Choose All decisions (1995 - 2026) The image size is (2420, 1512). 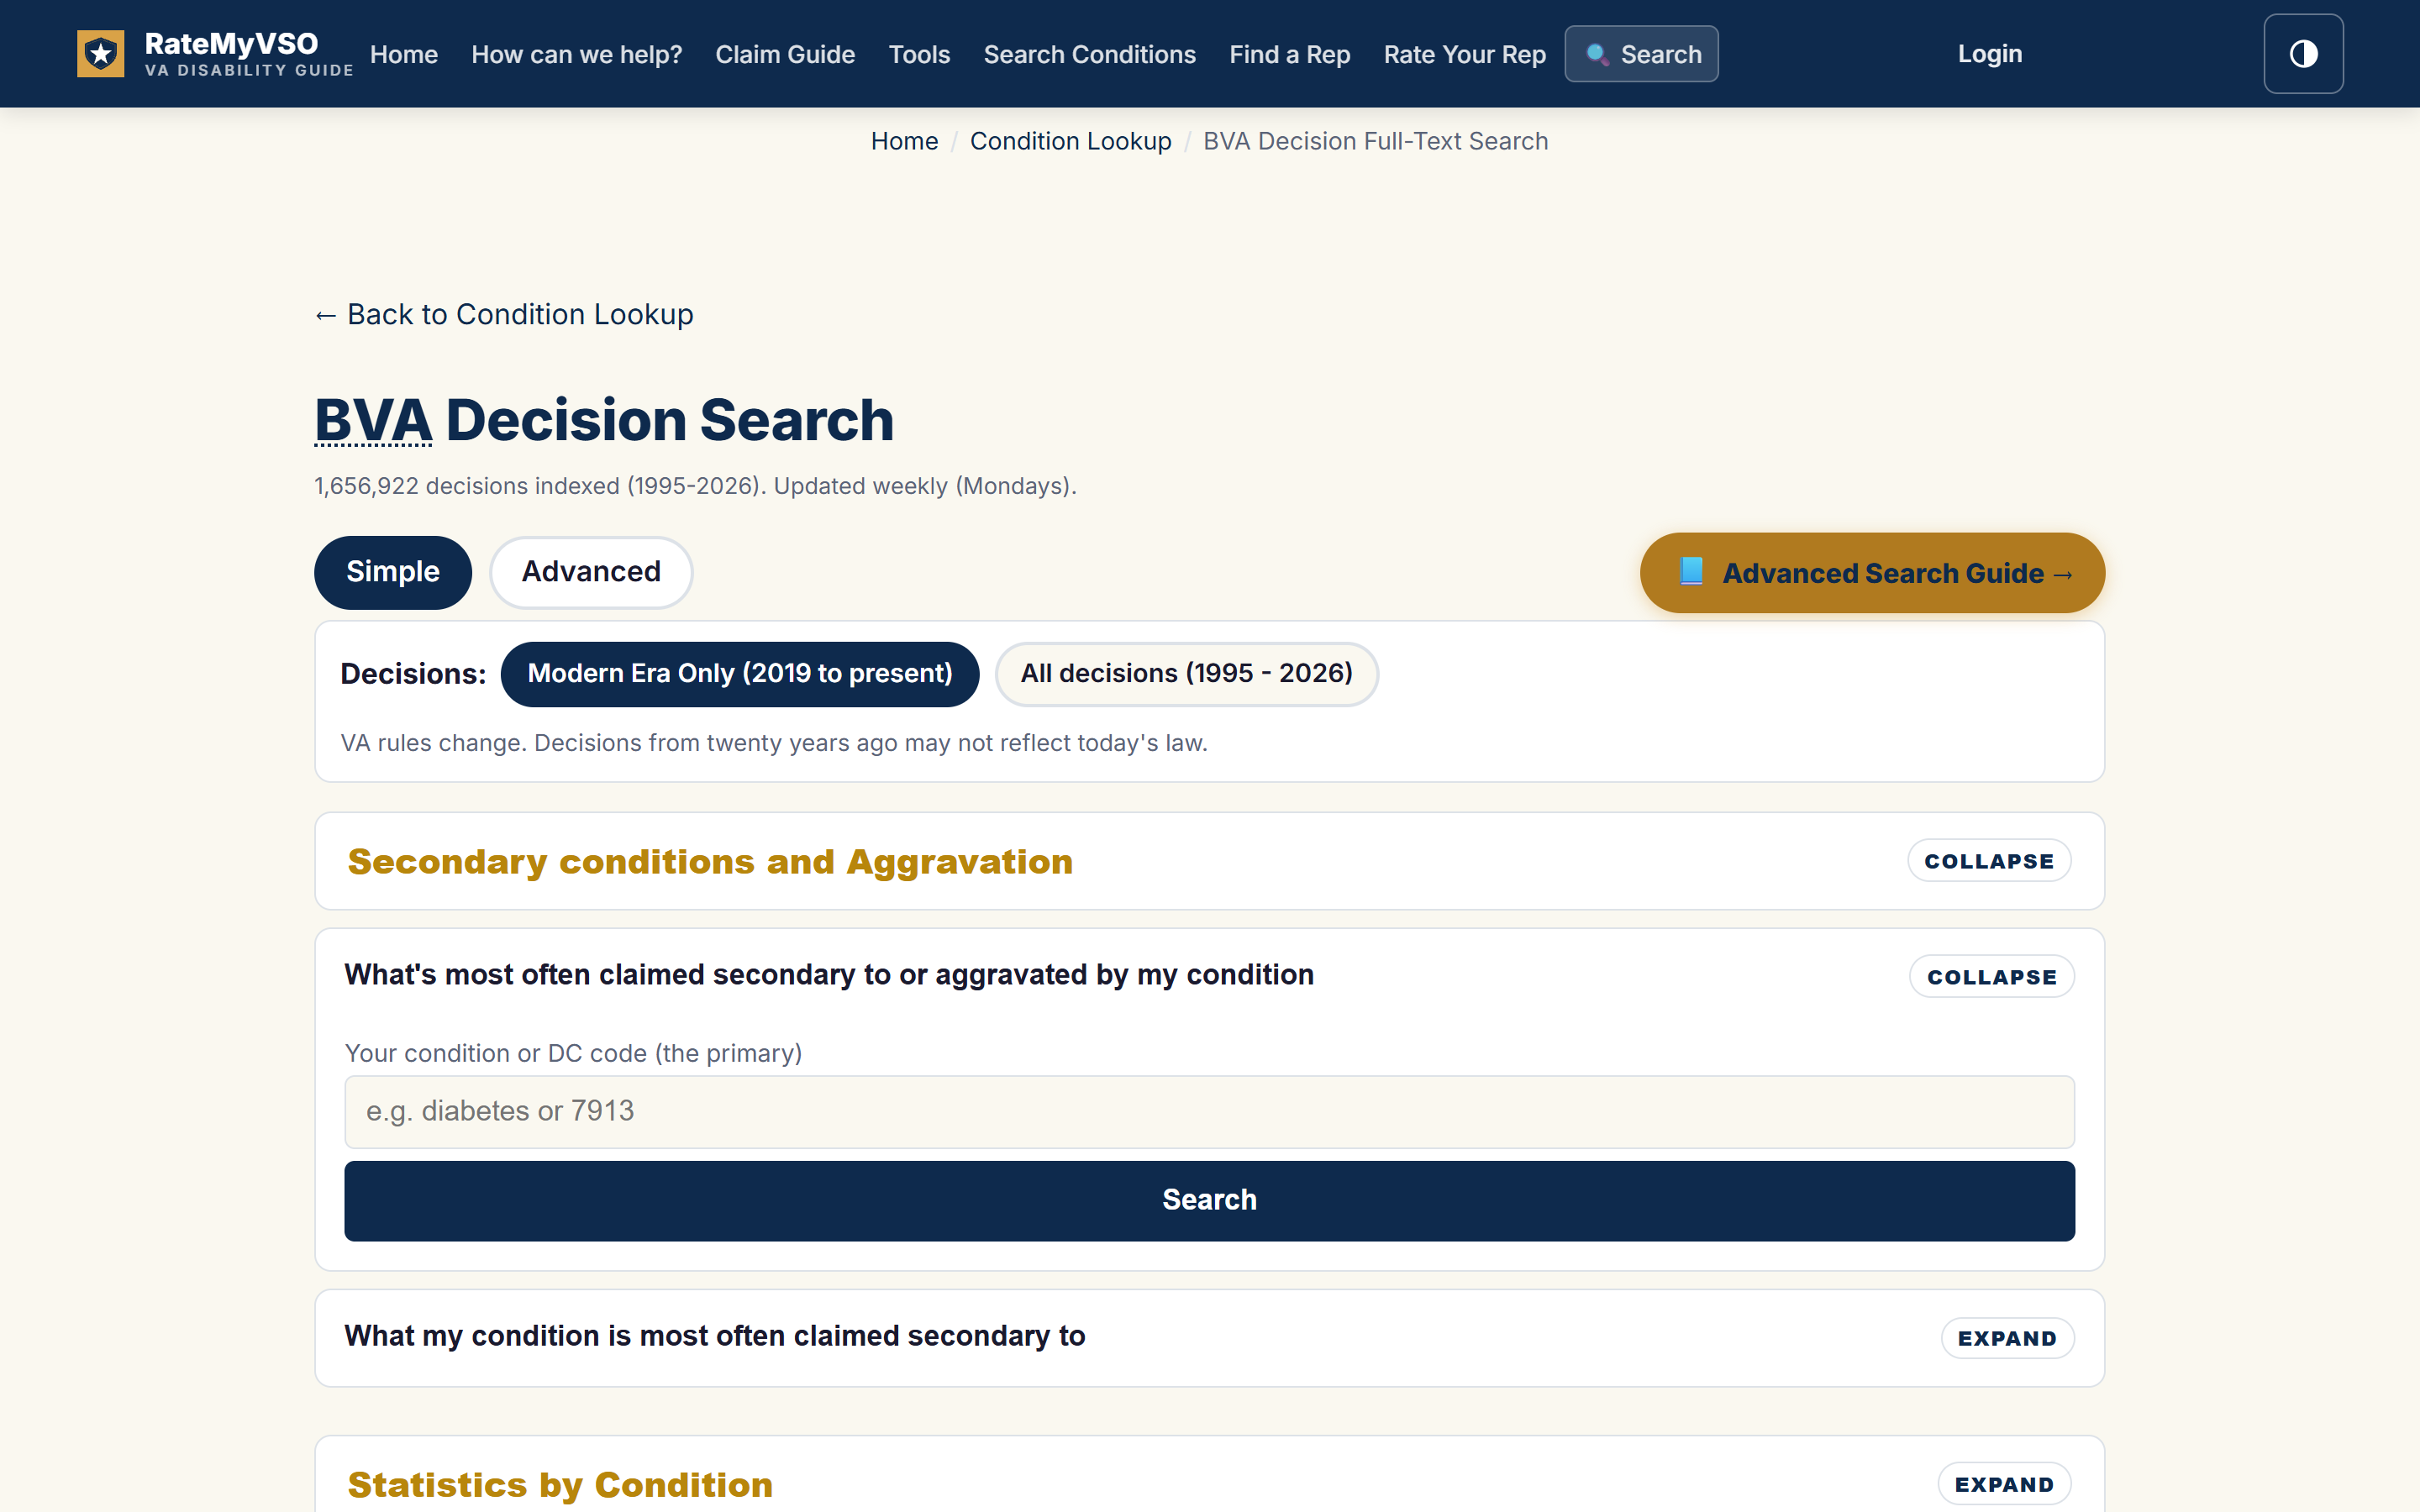(x=1186, y=674)
